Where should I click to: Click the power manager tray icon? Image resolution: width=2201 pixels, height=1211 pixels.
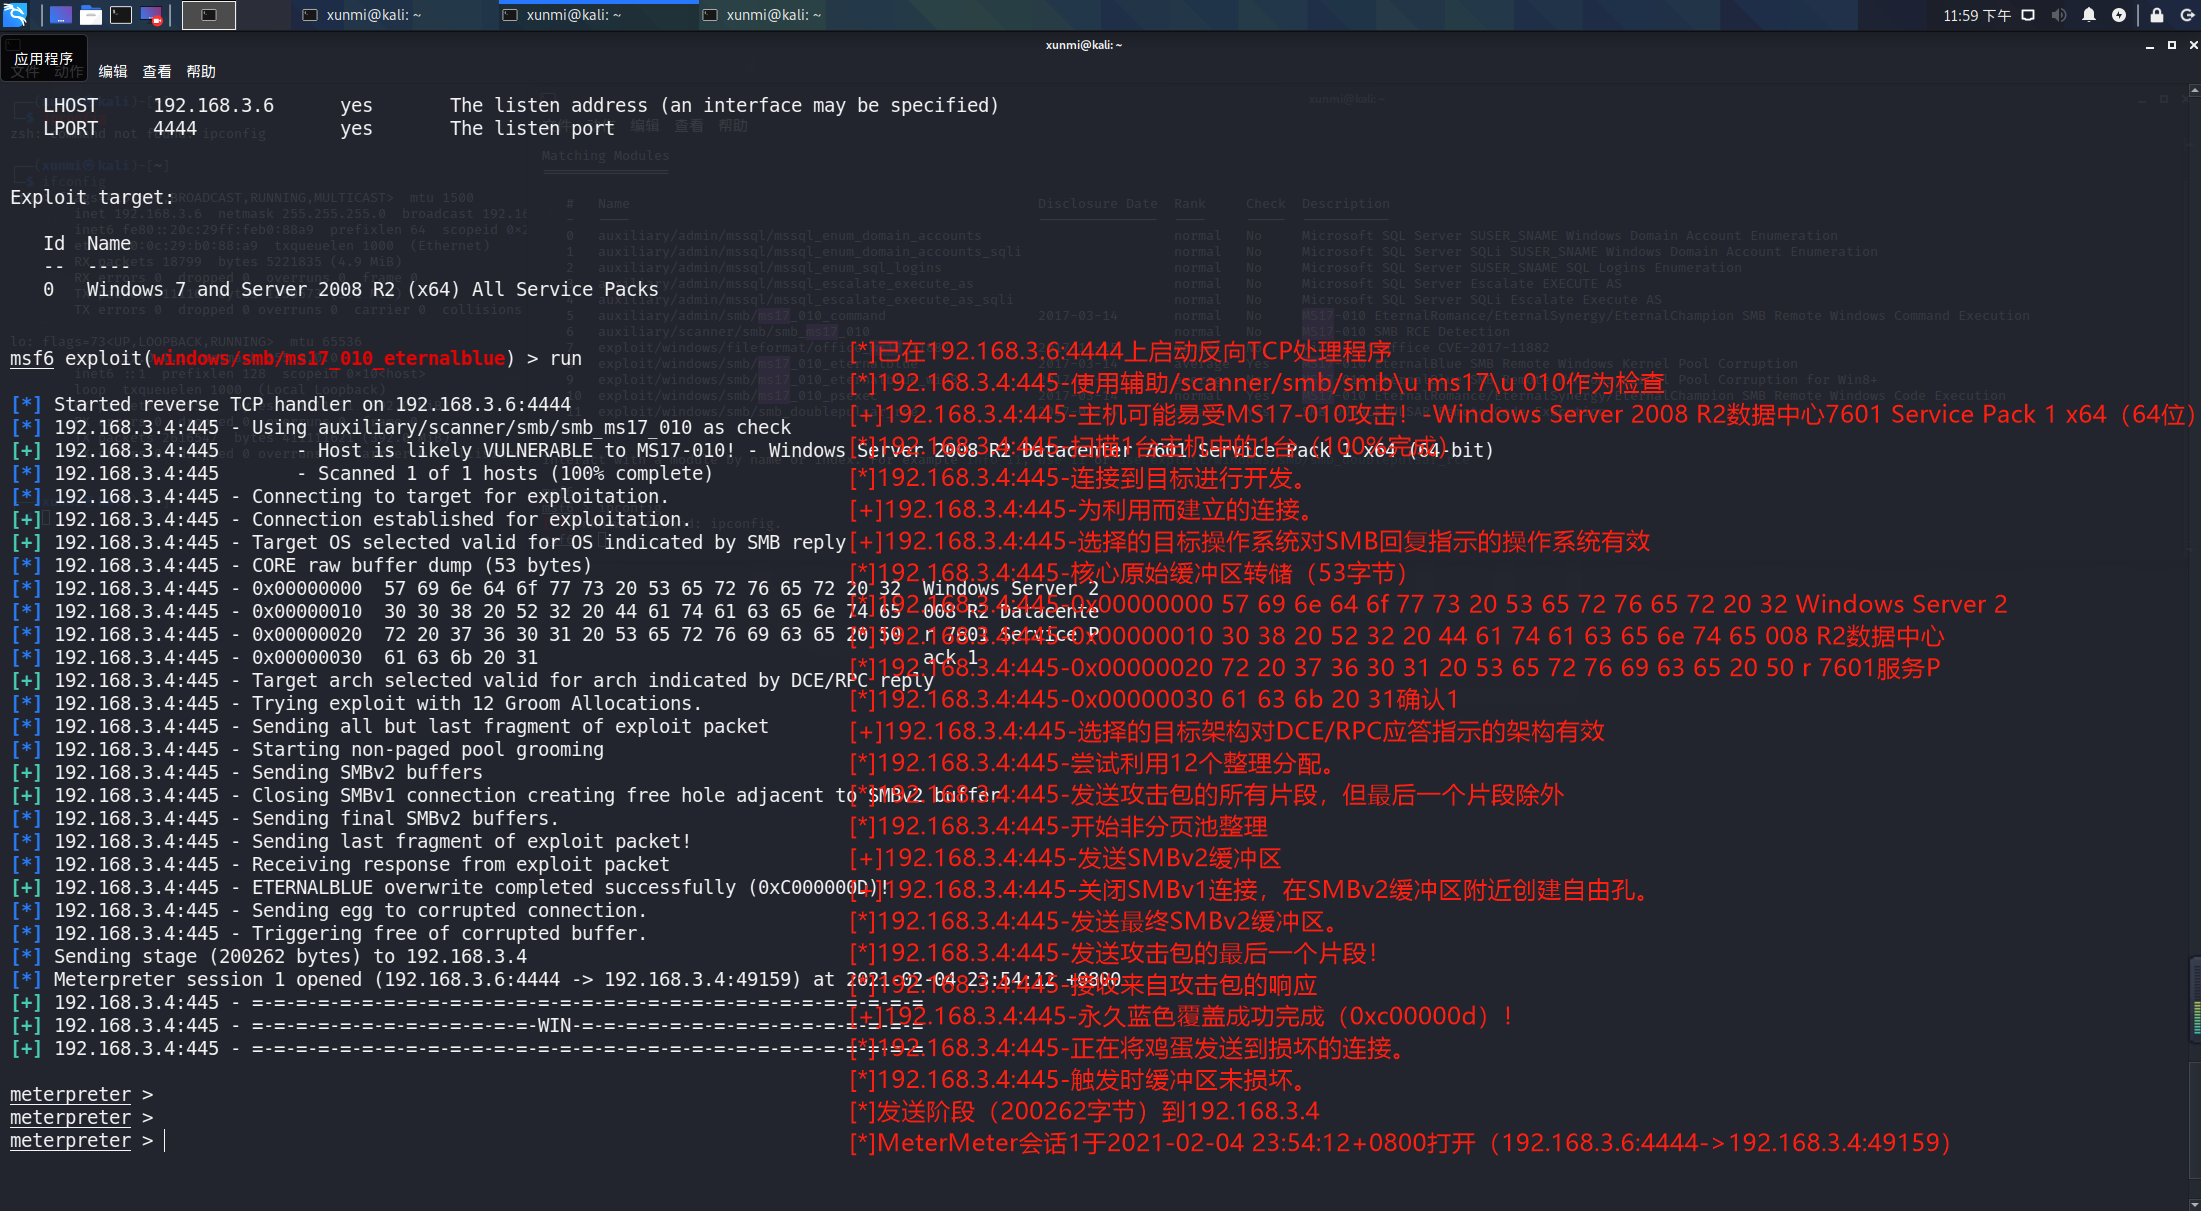(2119, 15)
